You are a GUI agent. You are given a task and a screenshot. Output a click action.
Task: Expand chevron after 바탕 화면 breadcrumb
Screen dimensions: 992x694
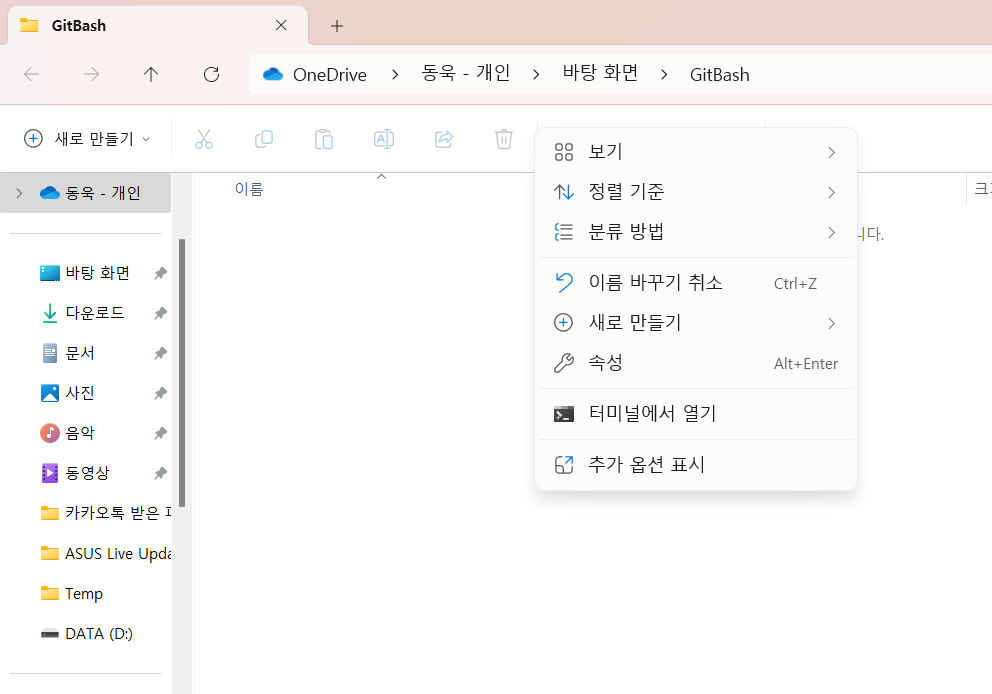point(664,75)
